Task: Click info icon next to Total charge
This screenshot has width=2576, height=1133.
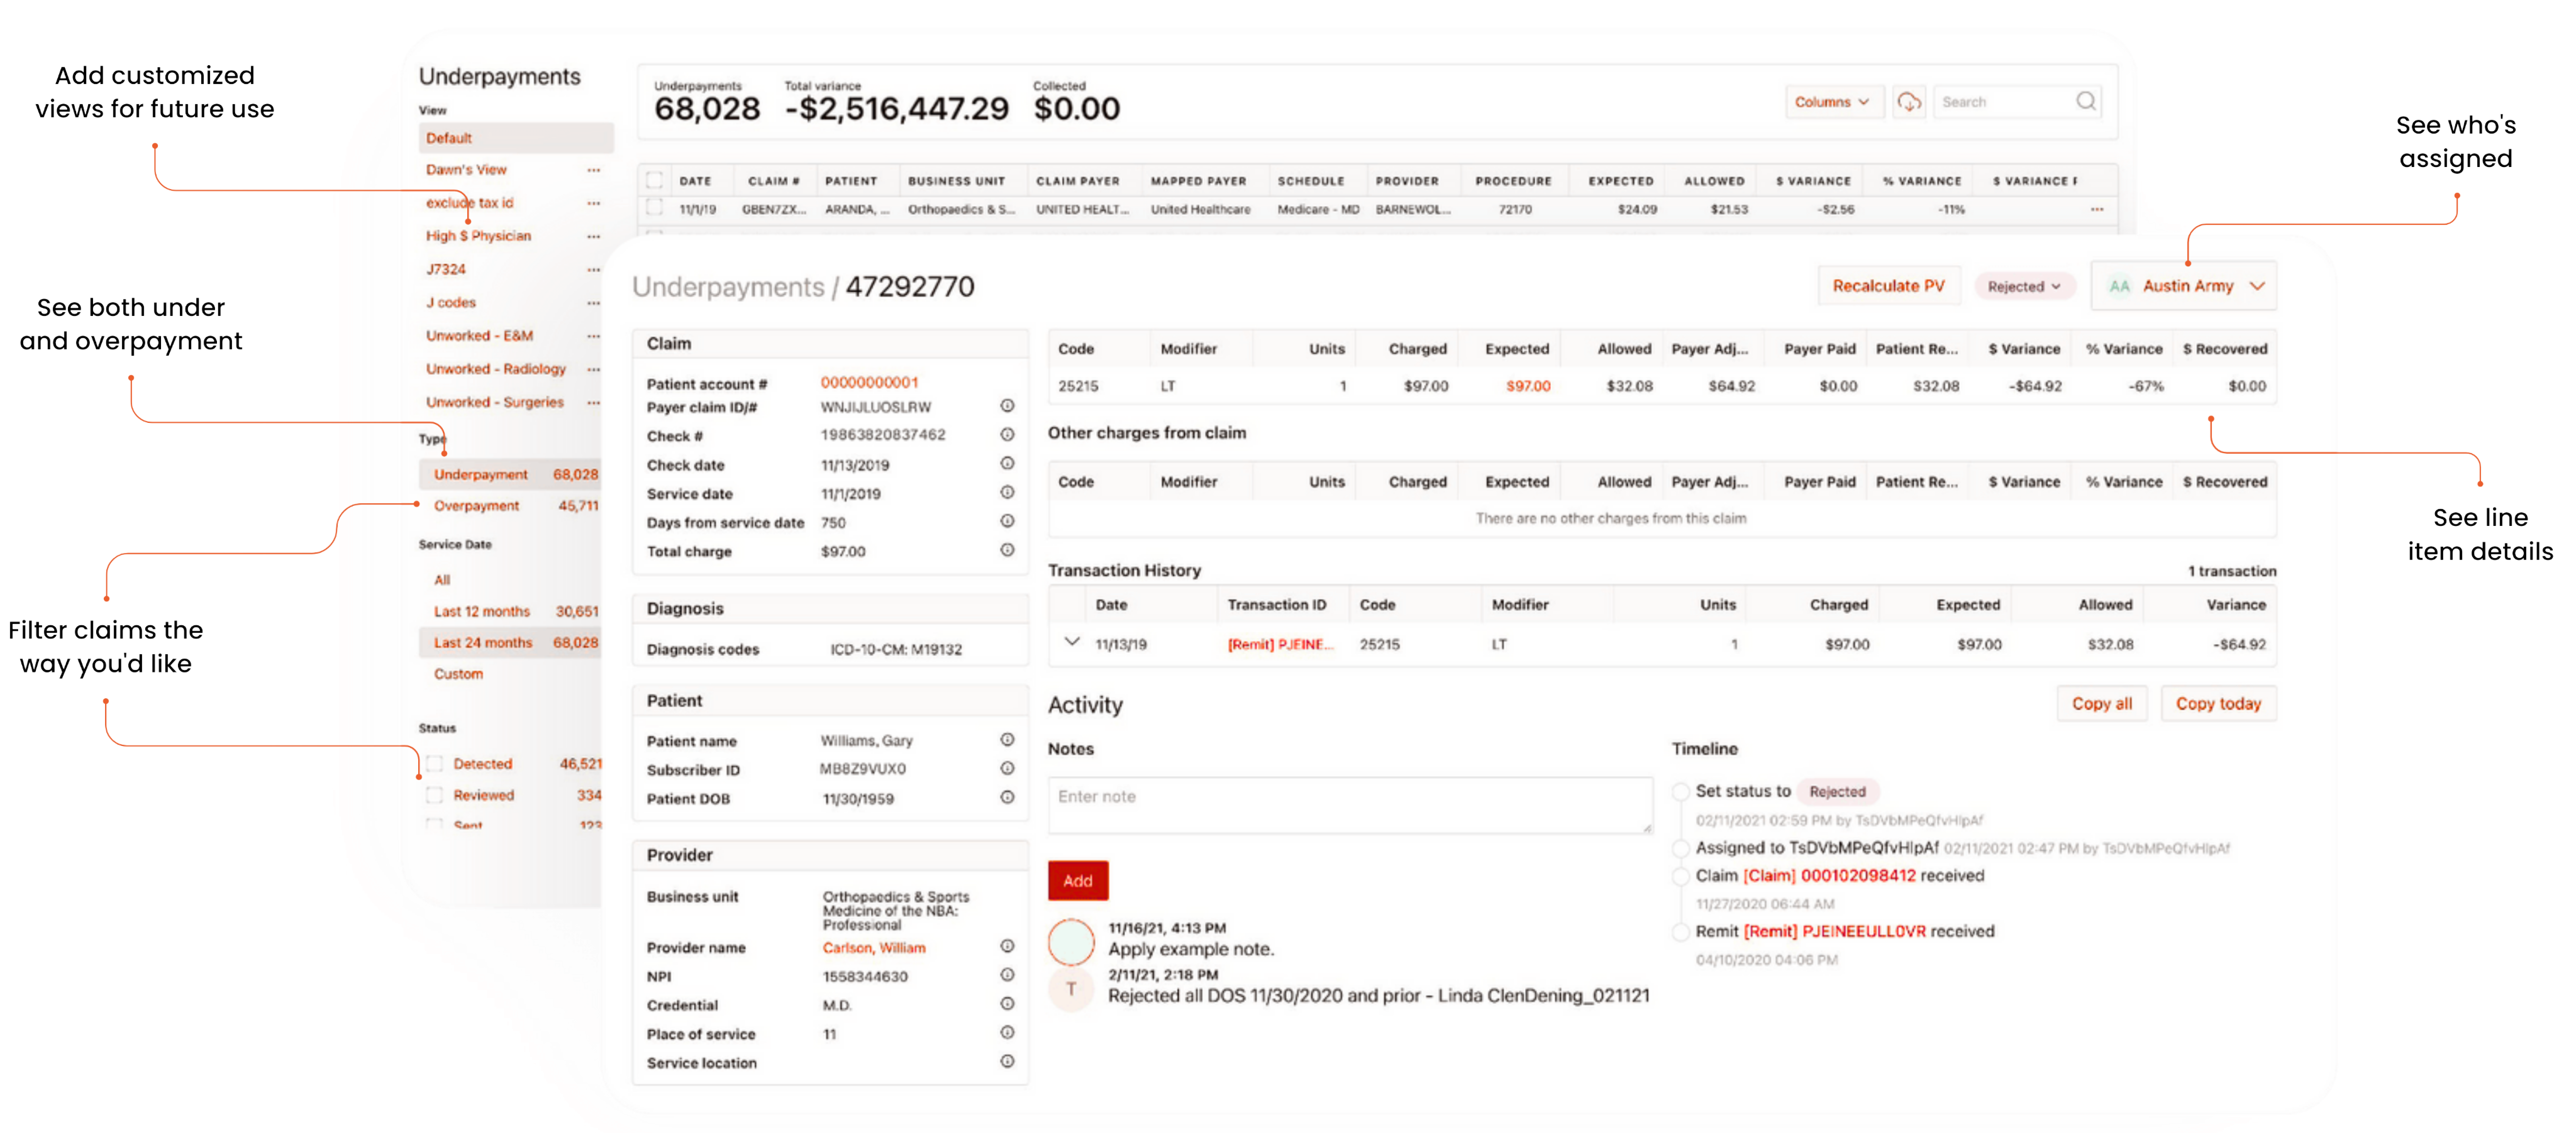Action: click(x=1007, y=550)
